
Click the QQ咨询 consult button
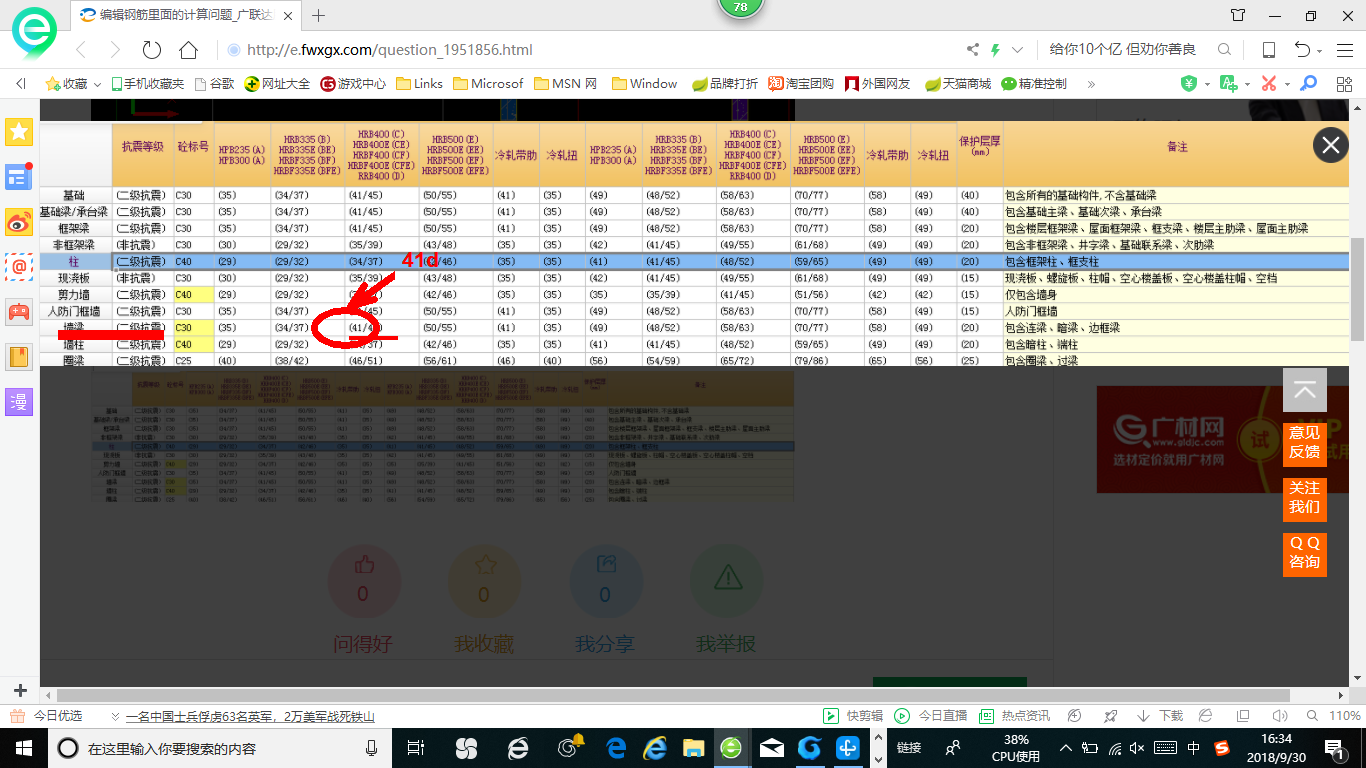point(1305,553)
